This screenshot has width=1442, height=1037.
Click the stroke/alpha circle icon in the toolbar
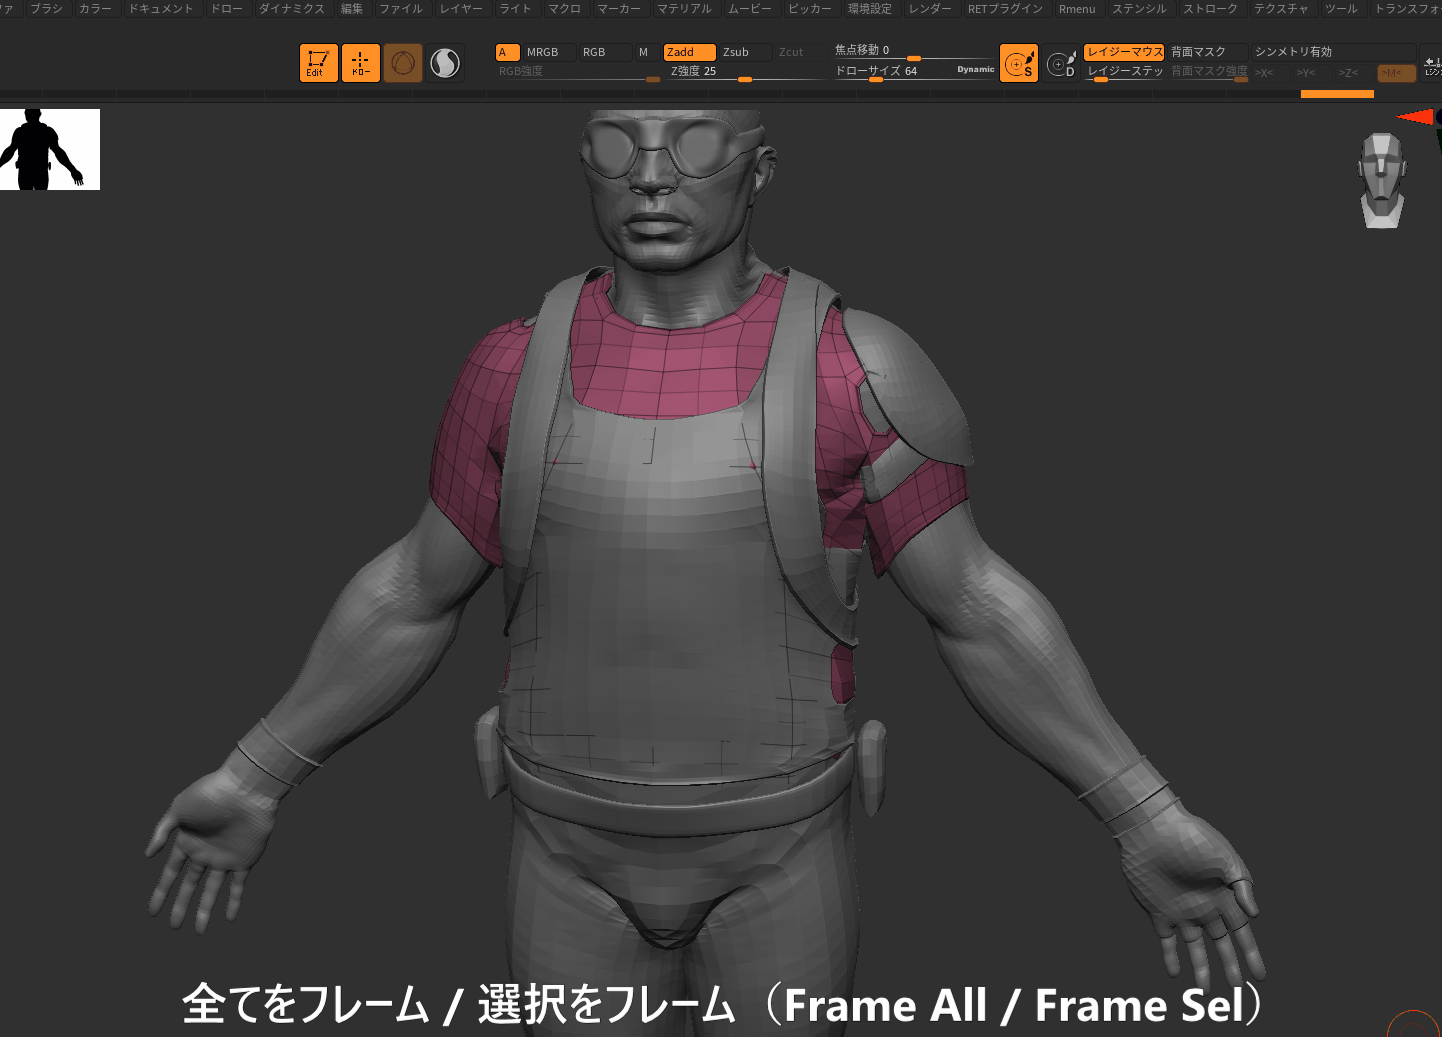(x=402, y=62)
